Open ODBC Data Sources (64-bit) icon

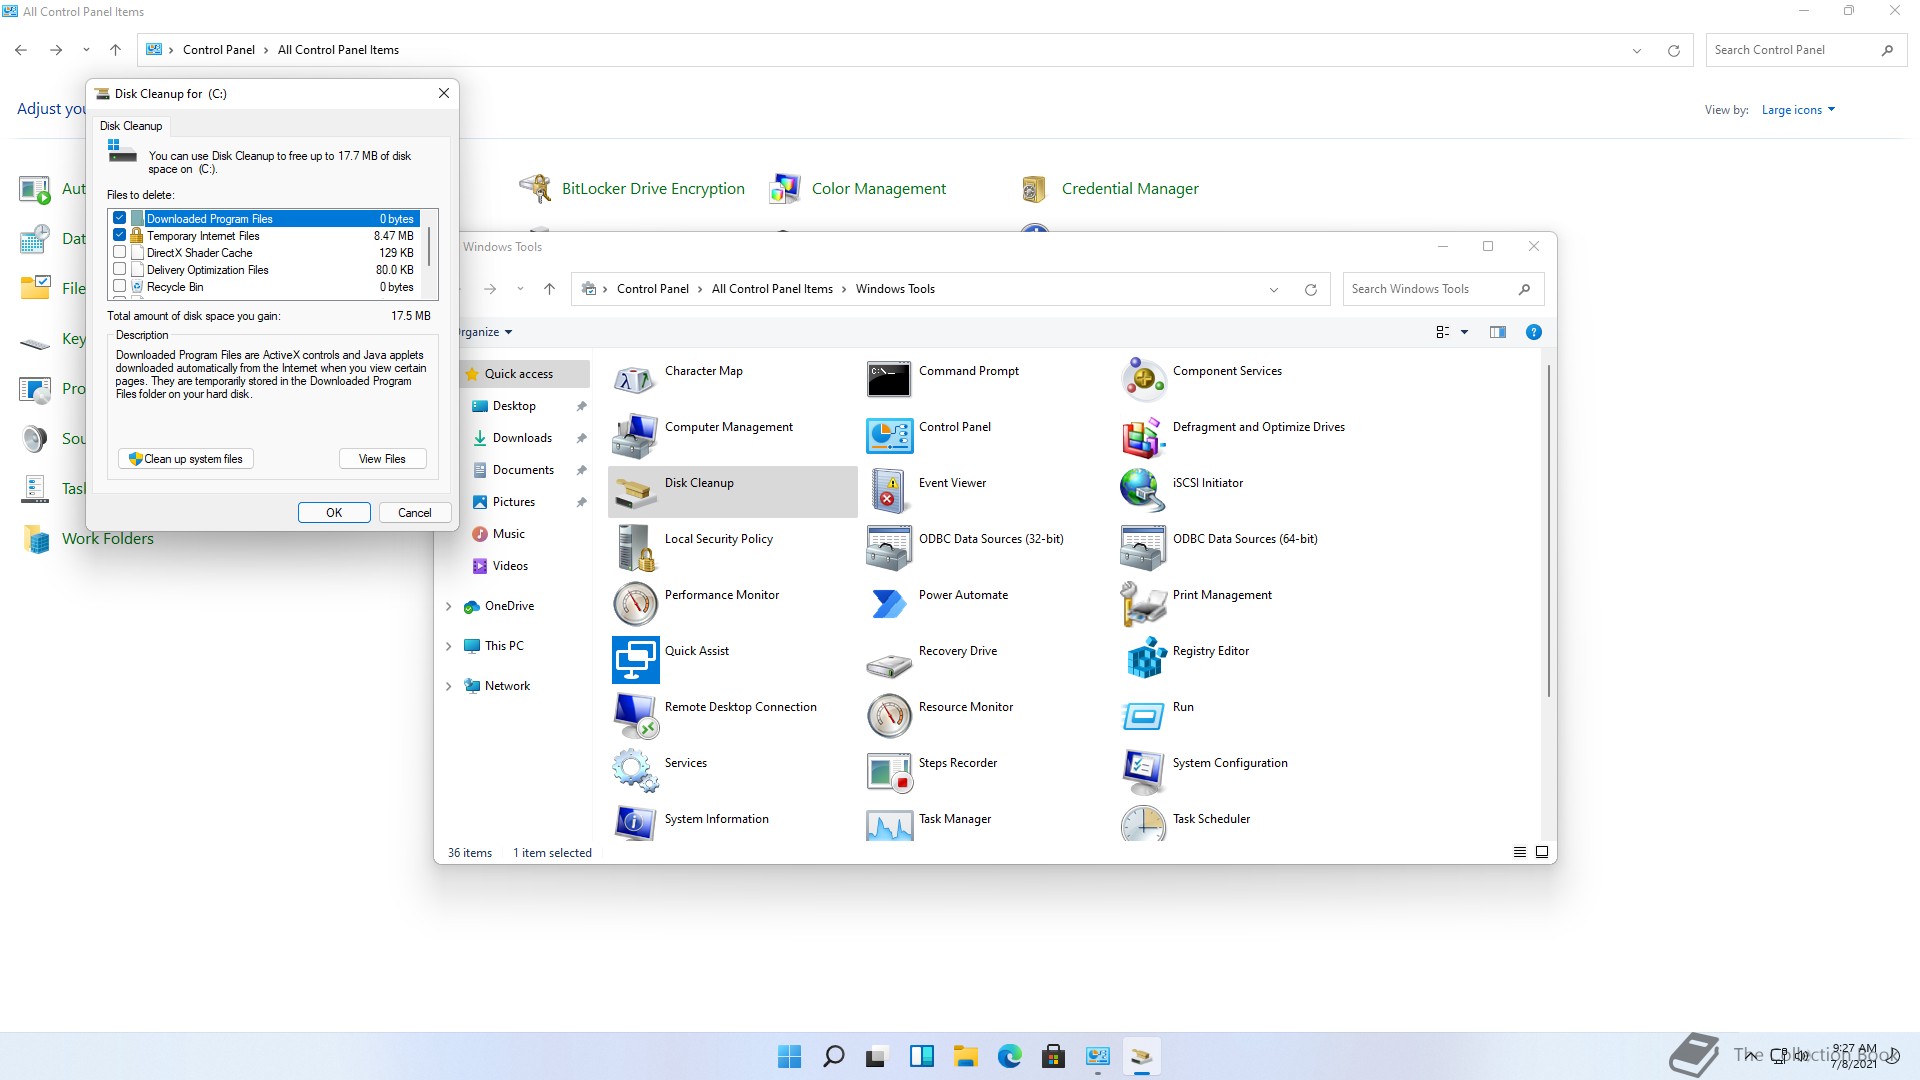click(x=1143, y=548)
